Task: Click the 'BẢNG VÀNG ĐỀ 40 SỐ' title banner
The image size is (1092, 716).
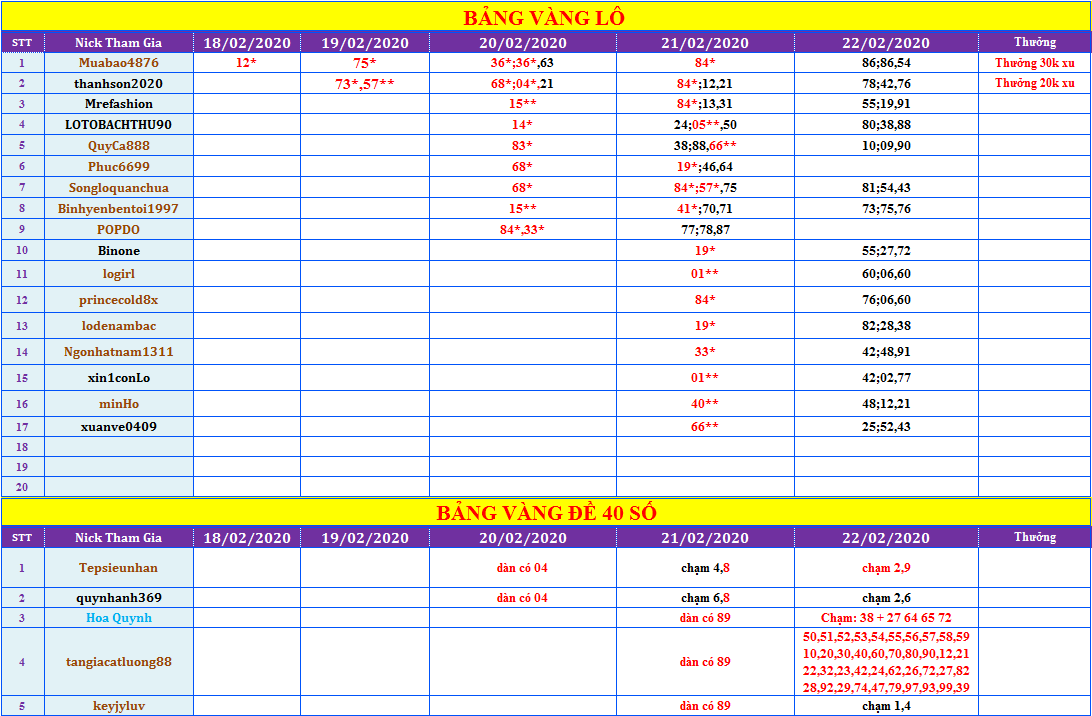Action: (x=546, y=513)
